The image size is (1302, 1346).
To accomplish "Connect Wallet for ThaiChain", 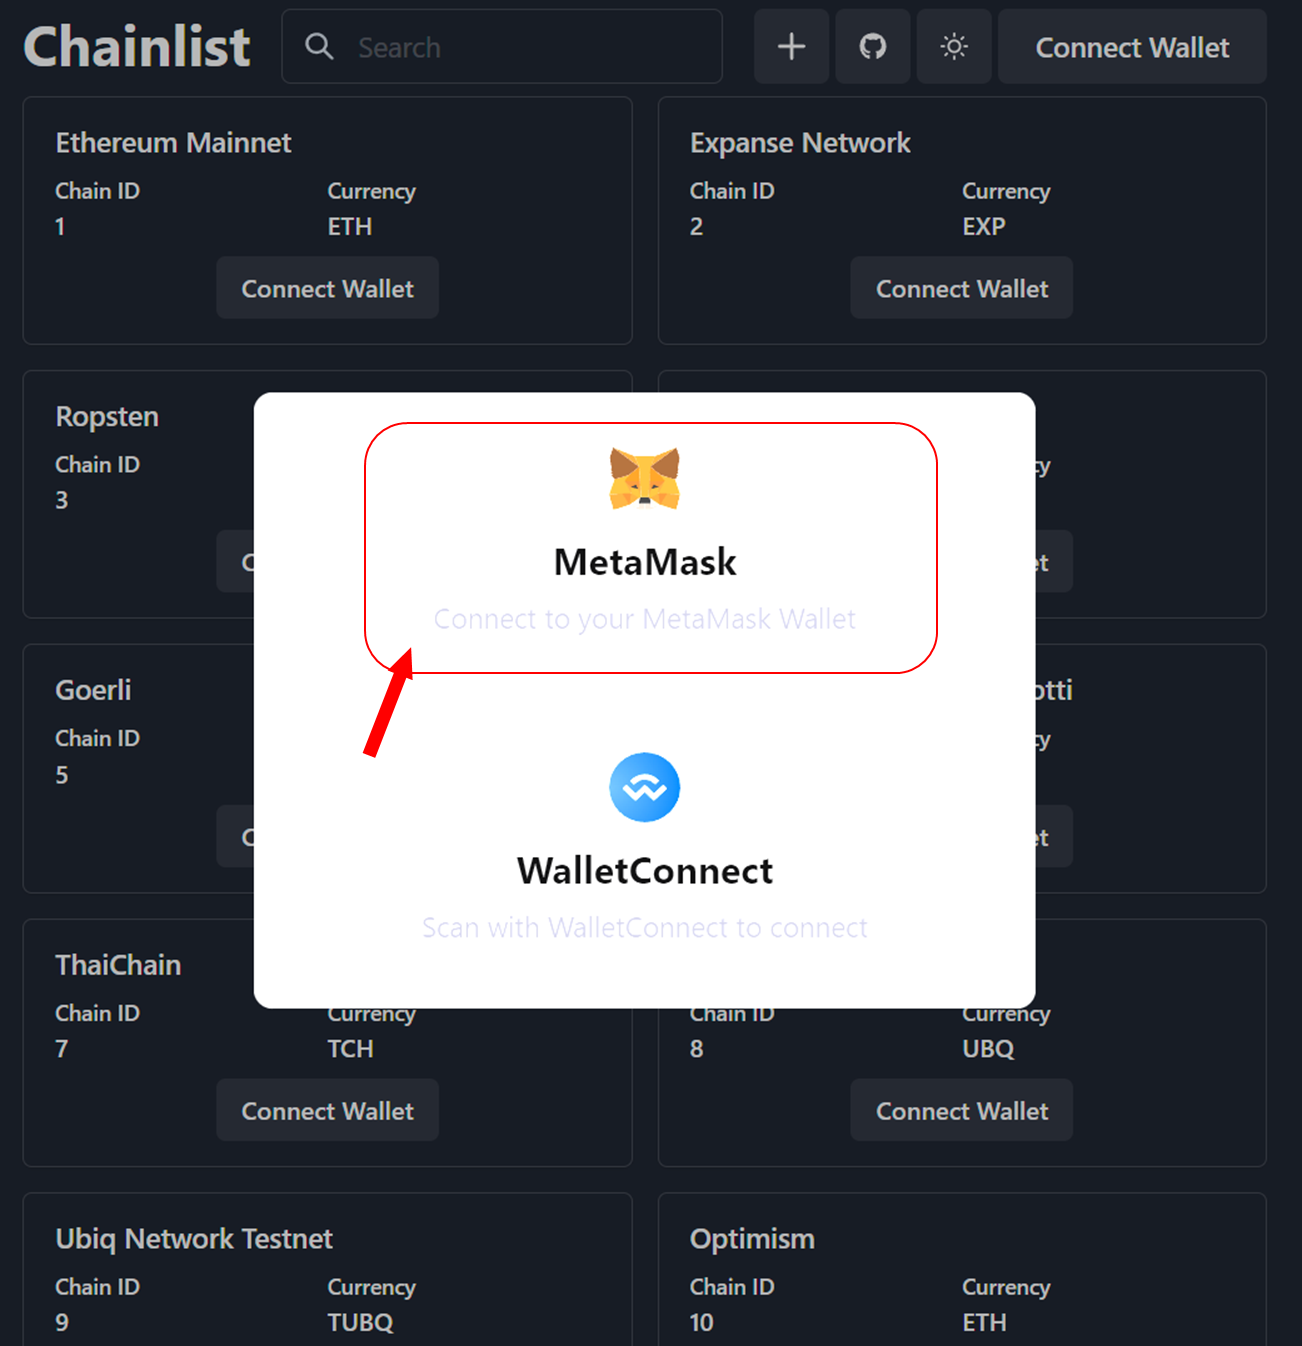I will coord(328,1110).
